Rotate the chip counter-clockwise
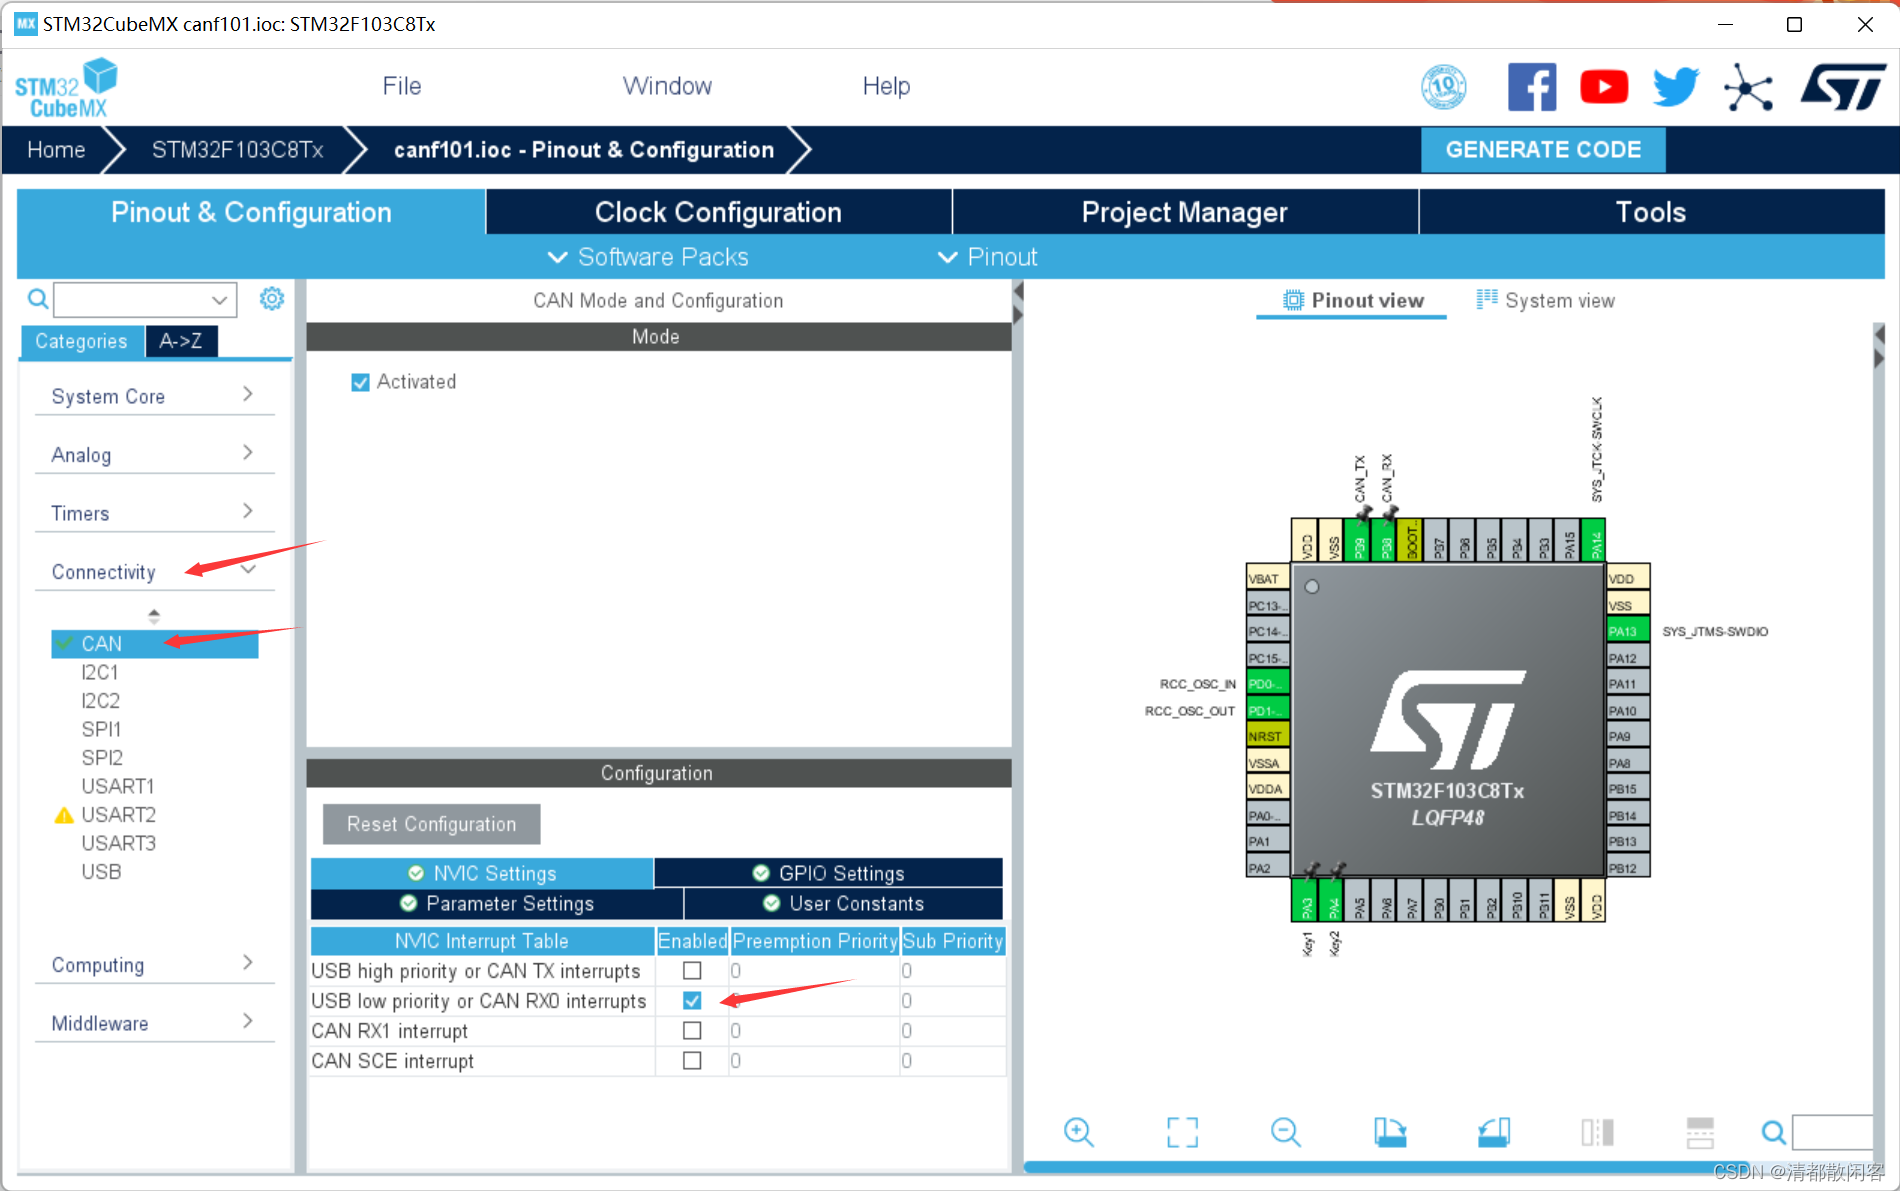1900x1191 pixels. 1494,1132
